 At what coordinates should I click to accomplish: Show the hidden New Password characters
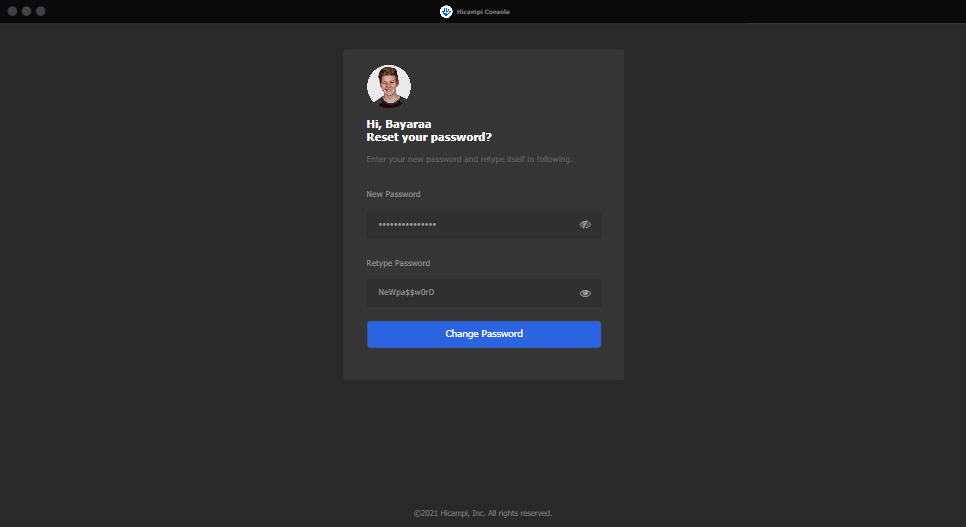click(x=585, y=225)
